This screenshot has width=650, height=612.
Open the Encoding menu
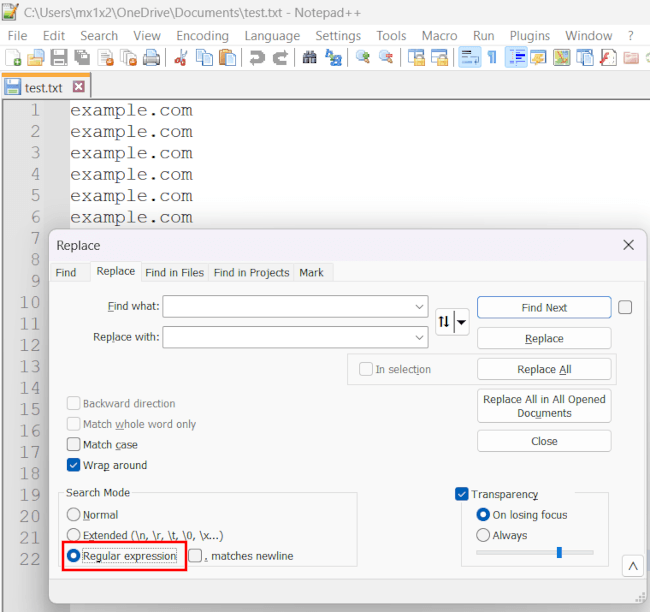point(202,36)
